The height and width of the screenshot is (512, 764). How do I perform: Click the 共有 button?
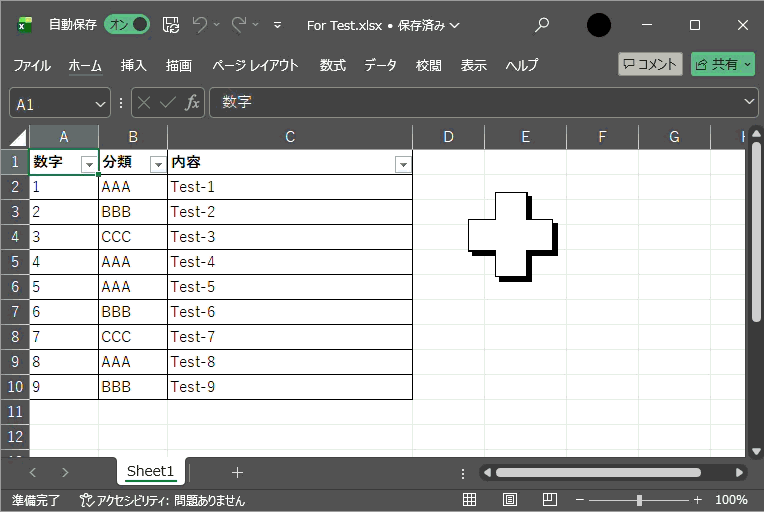click(x=723, y=64)
